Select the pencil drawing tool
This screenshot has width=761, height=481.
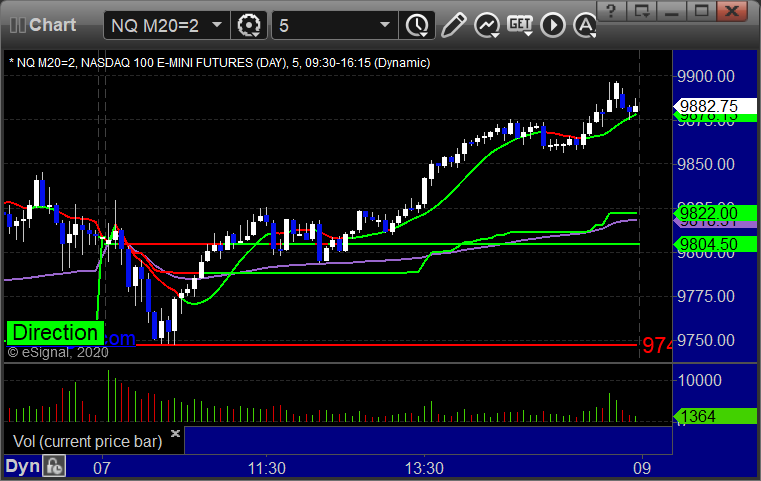pos(453,25)
